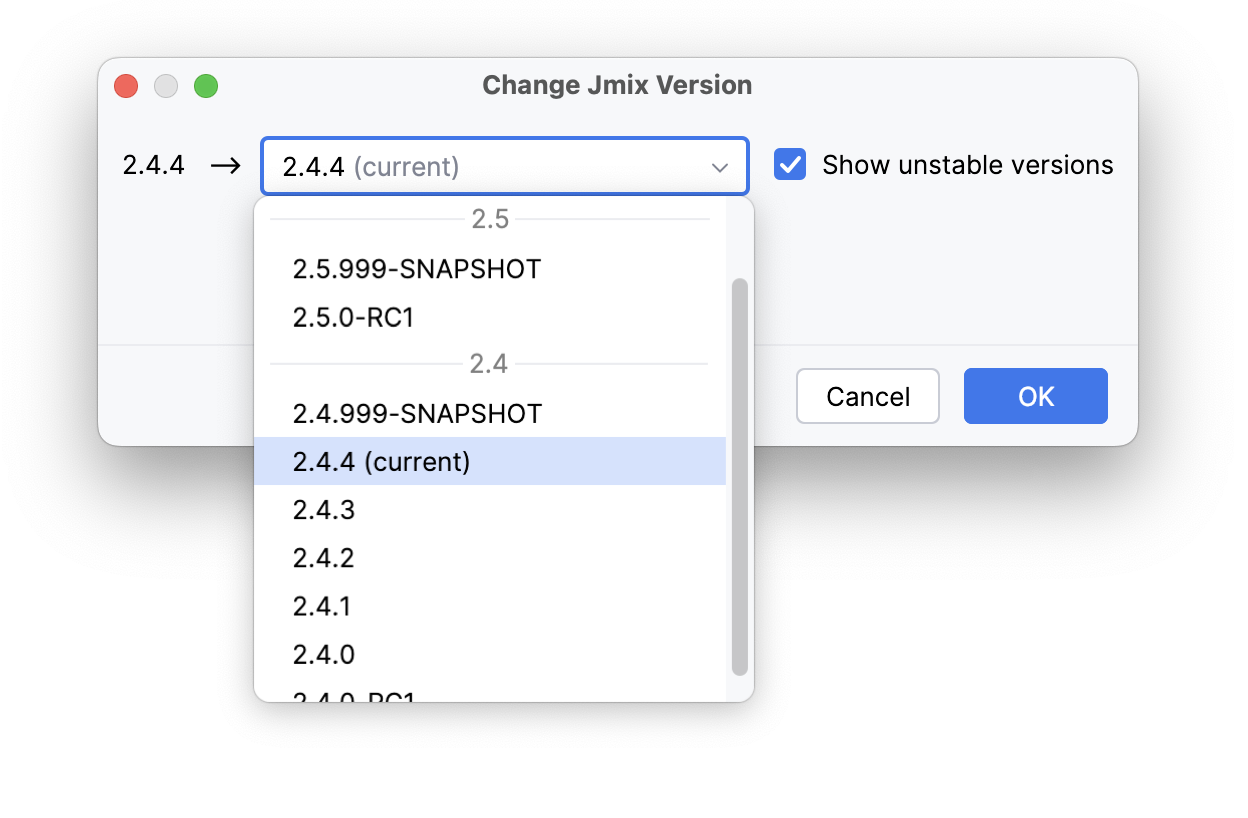This screenshot has height=818, width=1248.
Task: Close the dialog with red button
Action: (x=126, y=86)
